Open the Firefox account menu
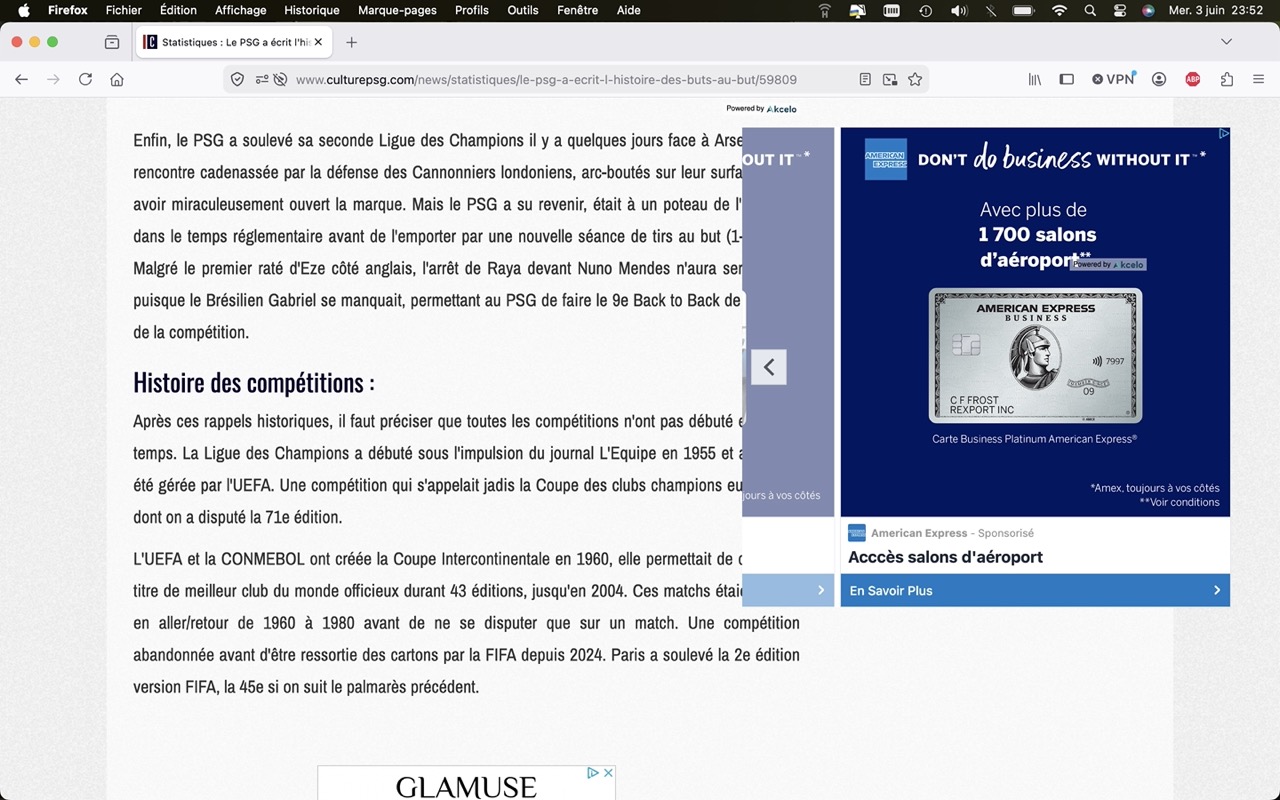The image size is (1280, 800). [1159, 80]
